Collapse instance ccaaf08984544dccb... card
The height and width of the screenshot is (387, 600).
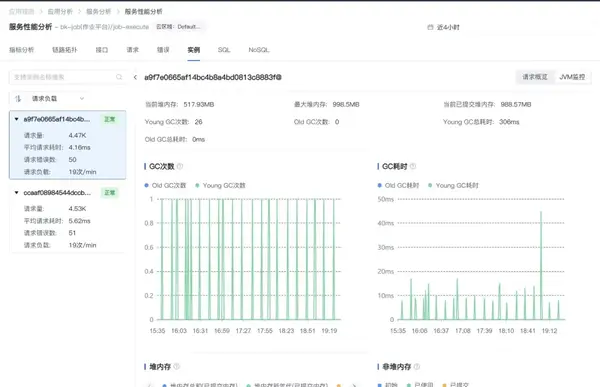pos(16,193)
